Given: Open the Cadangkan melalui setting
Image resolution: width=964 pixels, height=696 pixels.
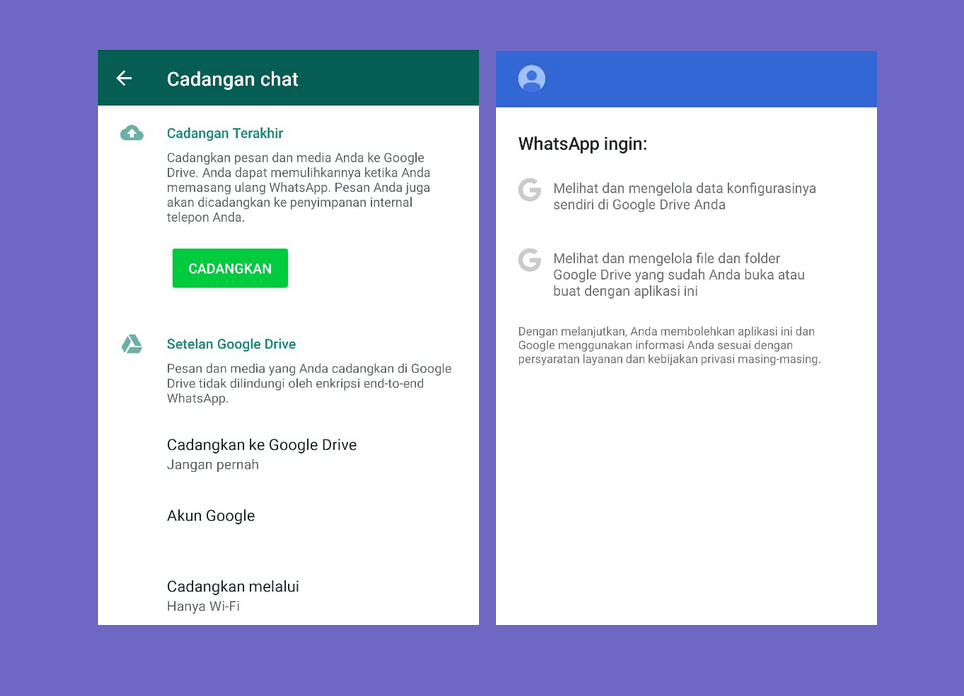Looking at the screenshot, I should tap(288, 595).
